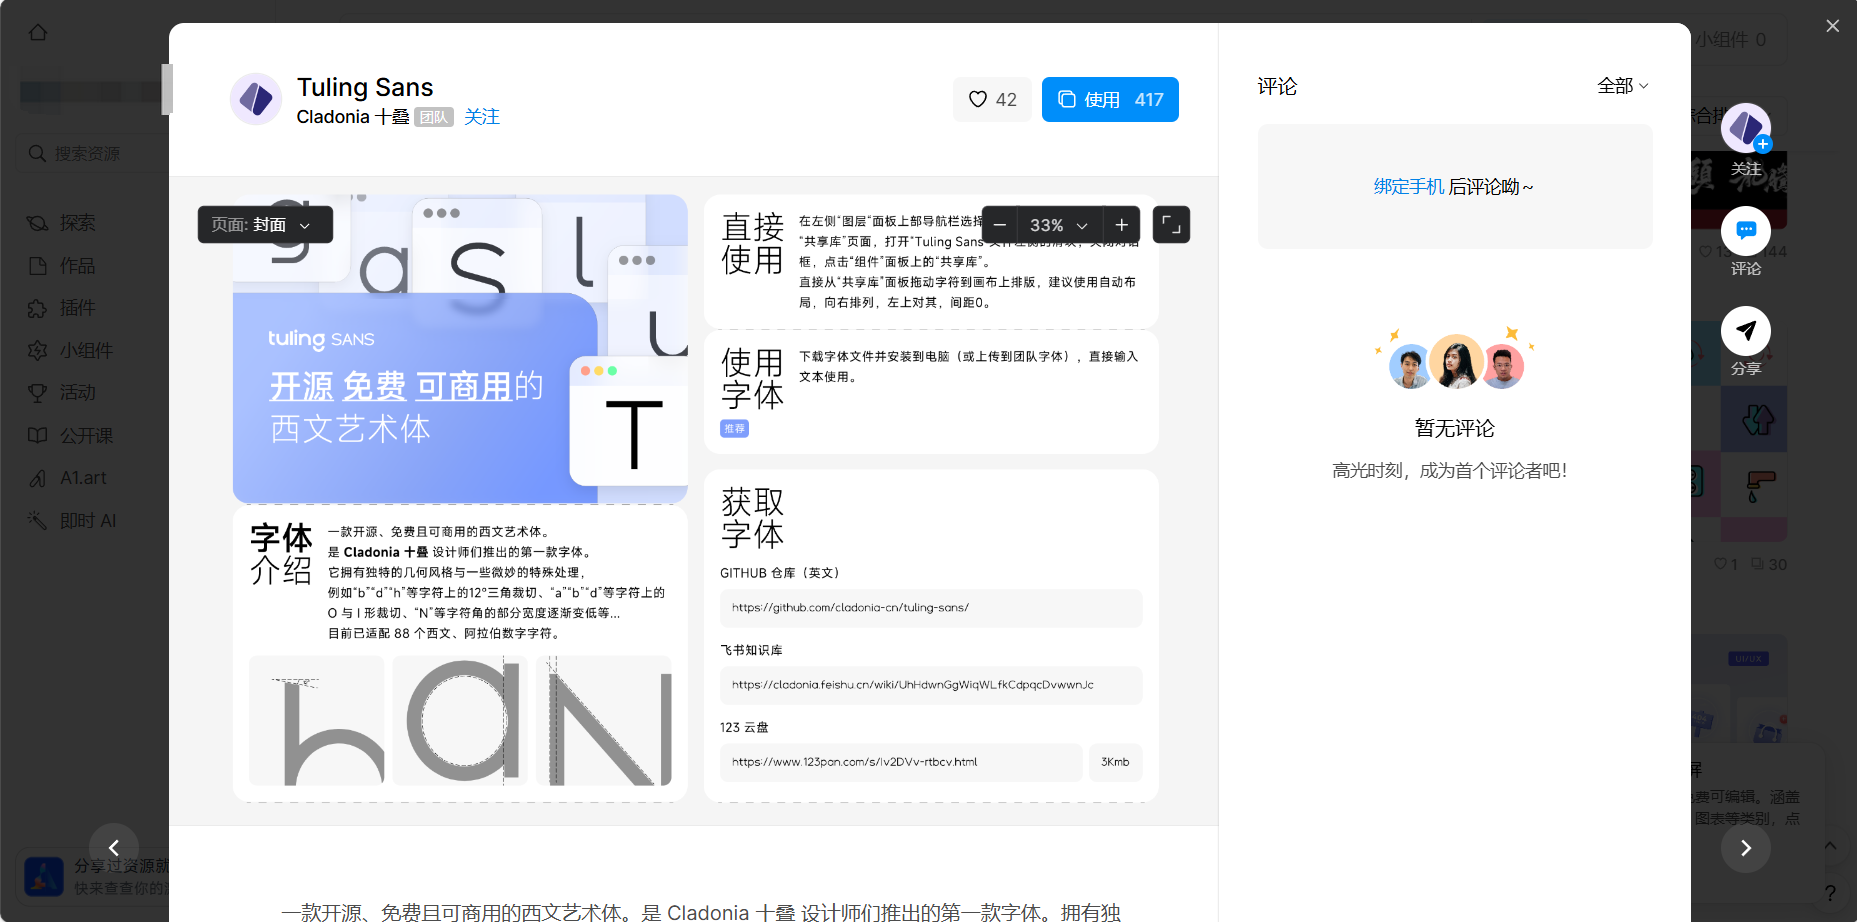Zoom in with the plus button
Viewport: 1857px width, 922px height.
click(1122, 225)
